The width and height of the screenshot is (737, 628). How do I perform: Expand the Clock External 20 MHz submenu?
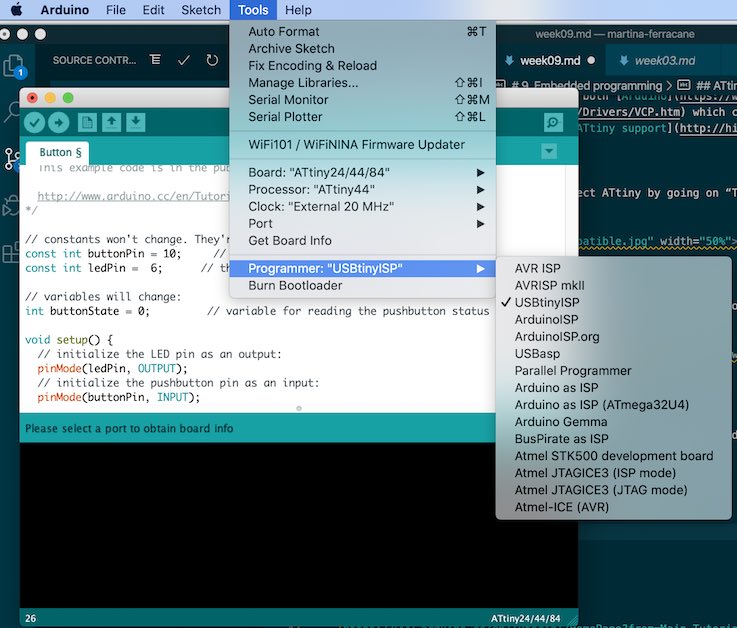click(x=362, y=206)
